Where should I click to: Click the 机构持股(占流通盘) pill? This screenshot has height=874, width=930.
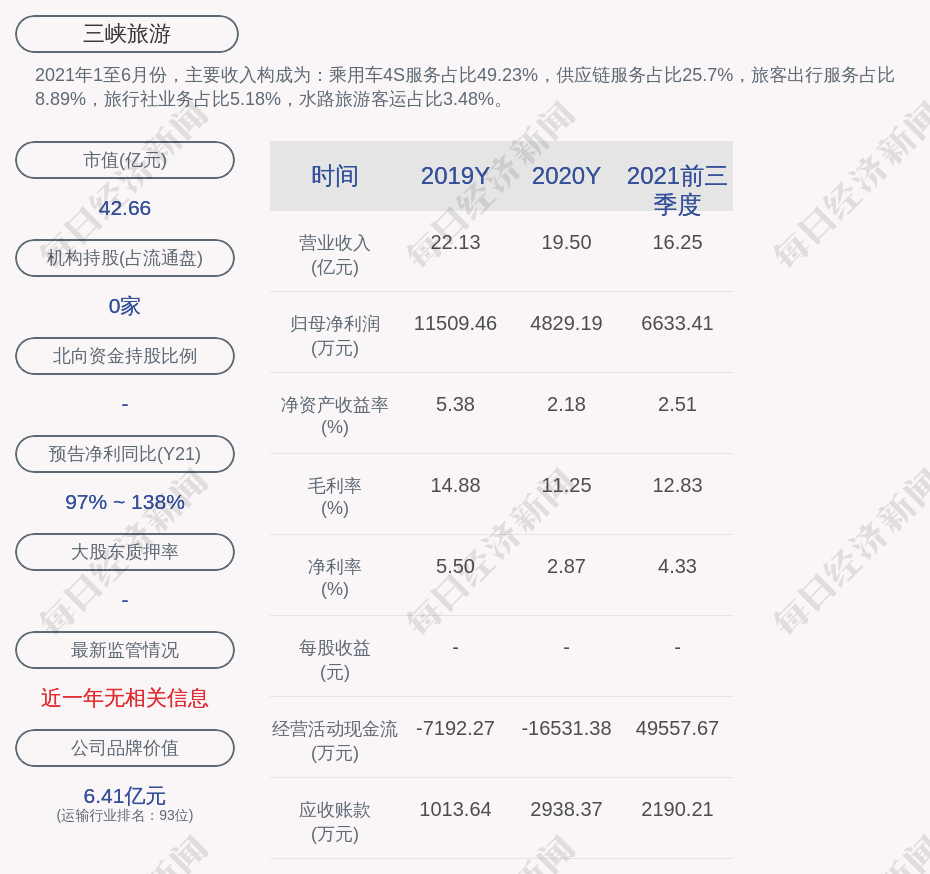pyautogui.click(x=125, y=258)
